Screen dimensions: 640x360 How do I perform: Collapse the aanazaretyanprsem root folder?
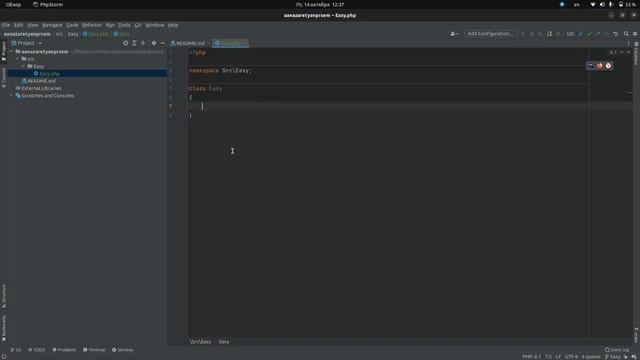click(x=12, y=52)
